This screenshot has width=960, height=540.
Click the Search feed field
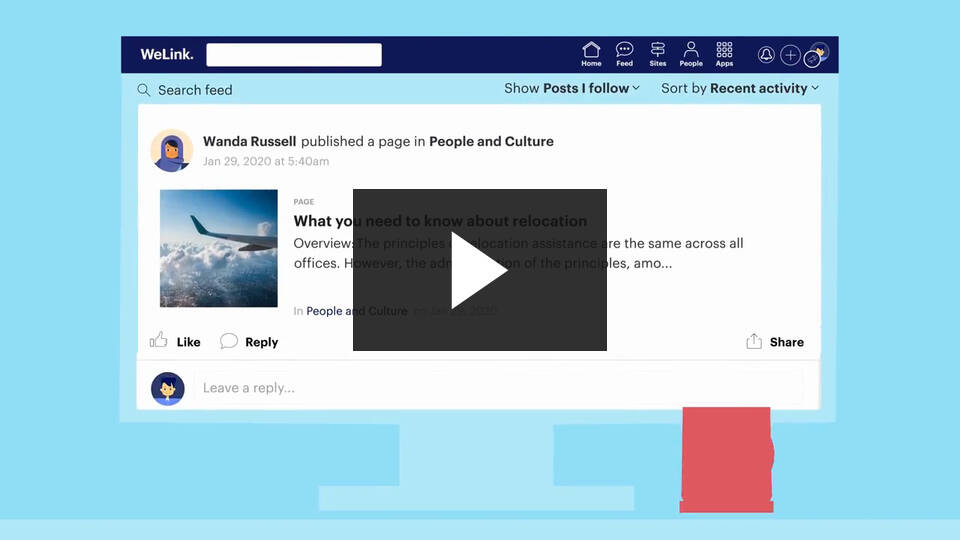pyautogui.click(x=195, y=90)
